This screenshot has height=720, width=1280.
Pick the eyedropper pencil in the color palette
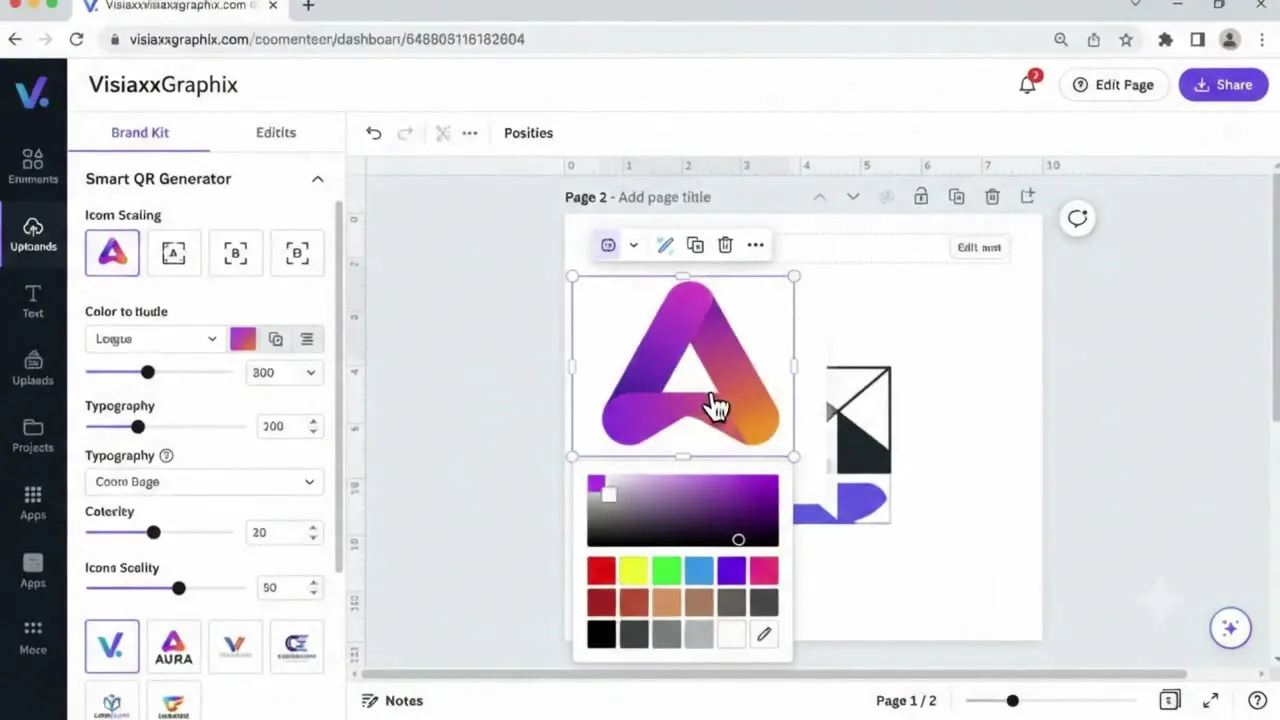[x=764, y=634]
